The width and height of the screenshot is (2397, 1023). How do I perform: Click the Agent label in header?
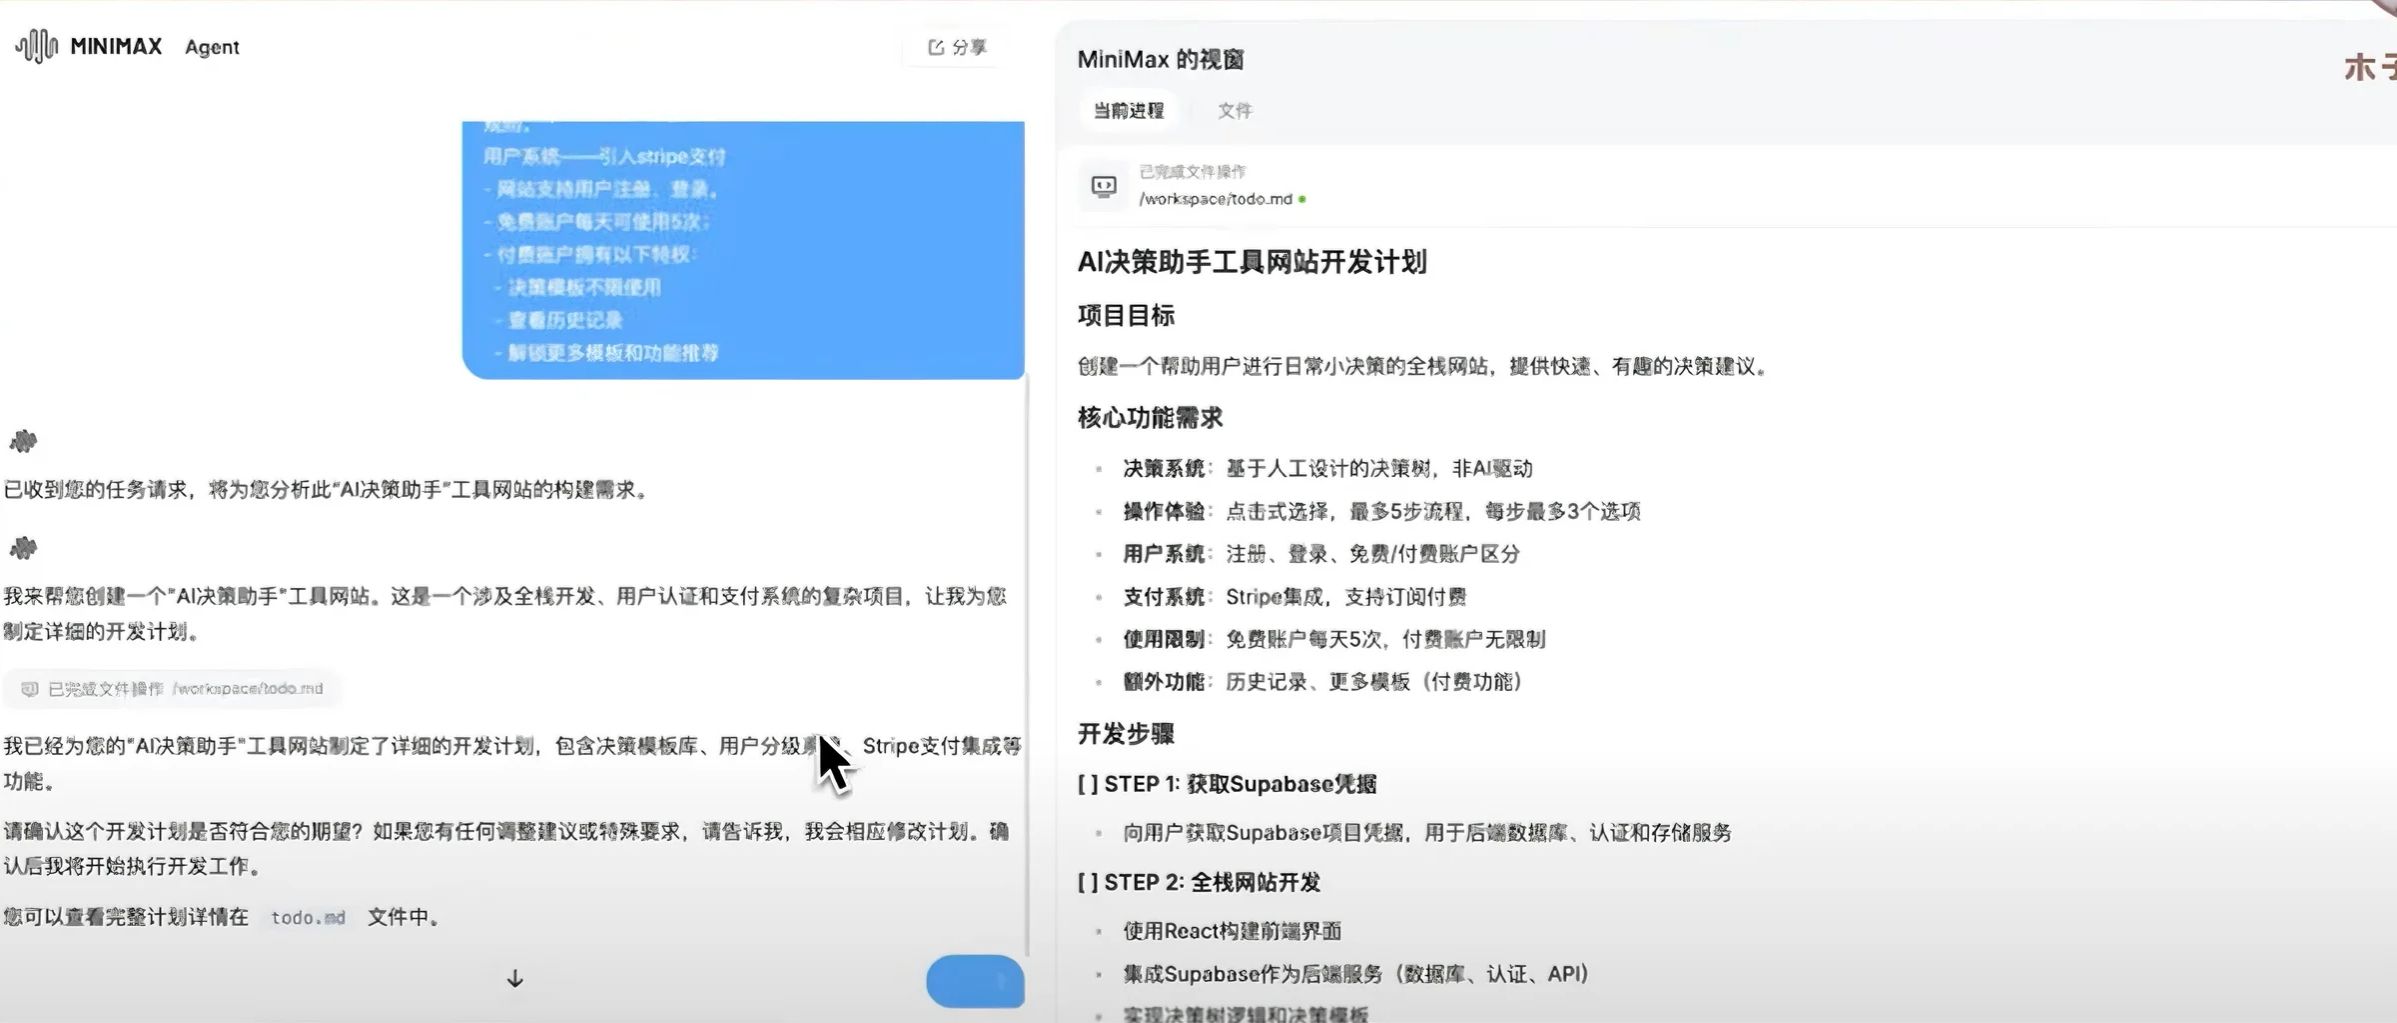pos(212,47)
